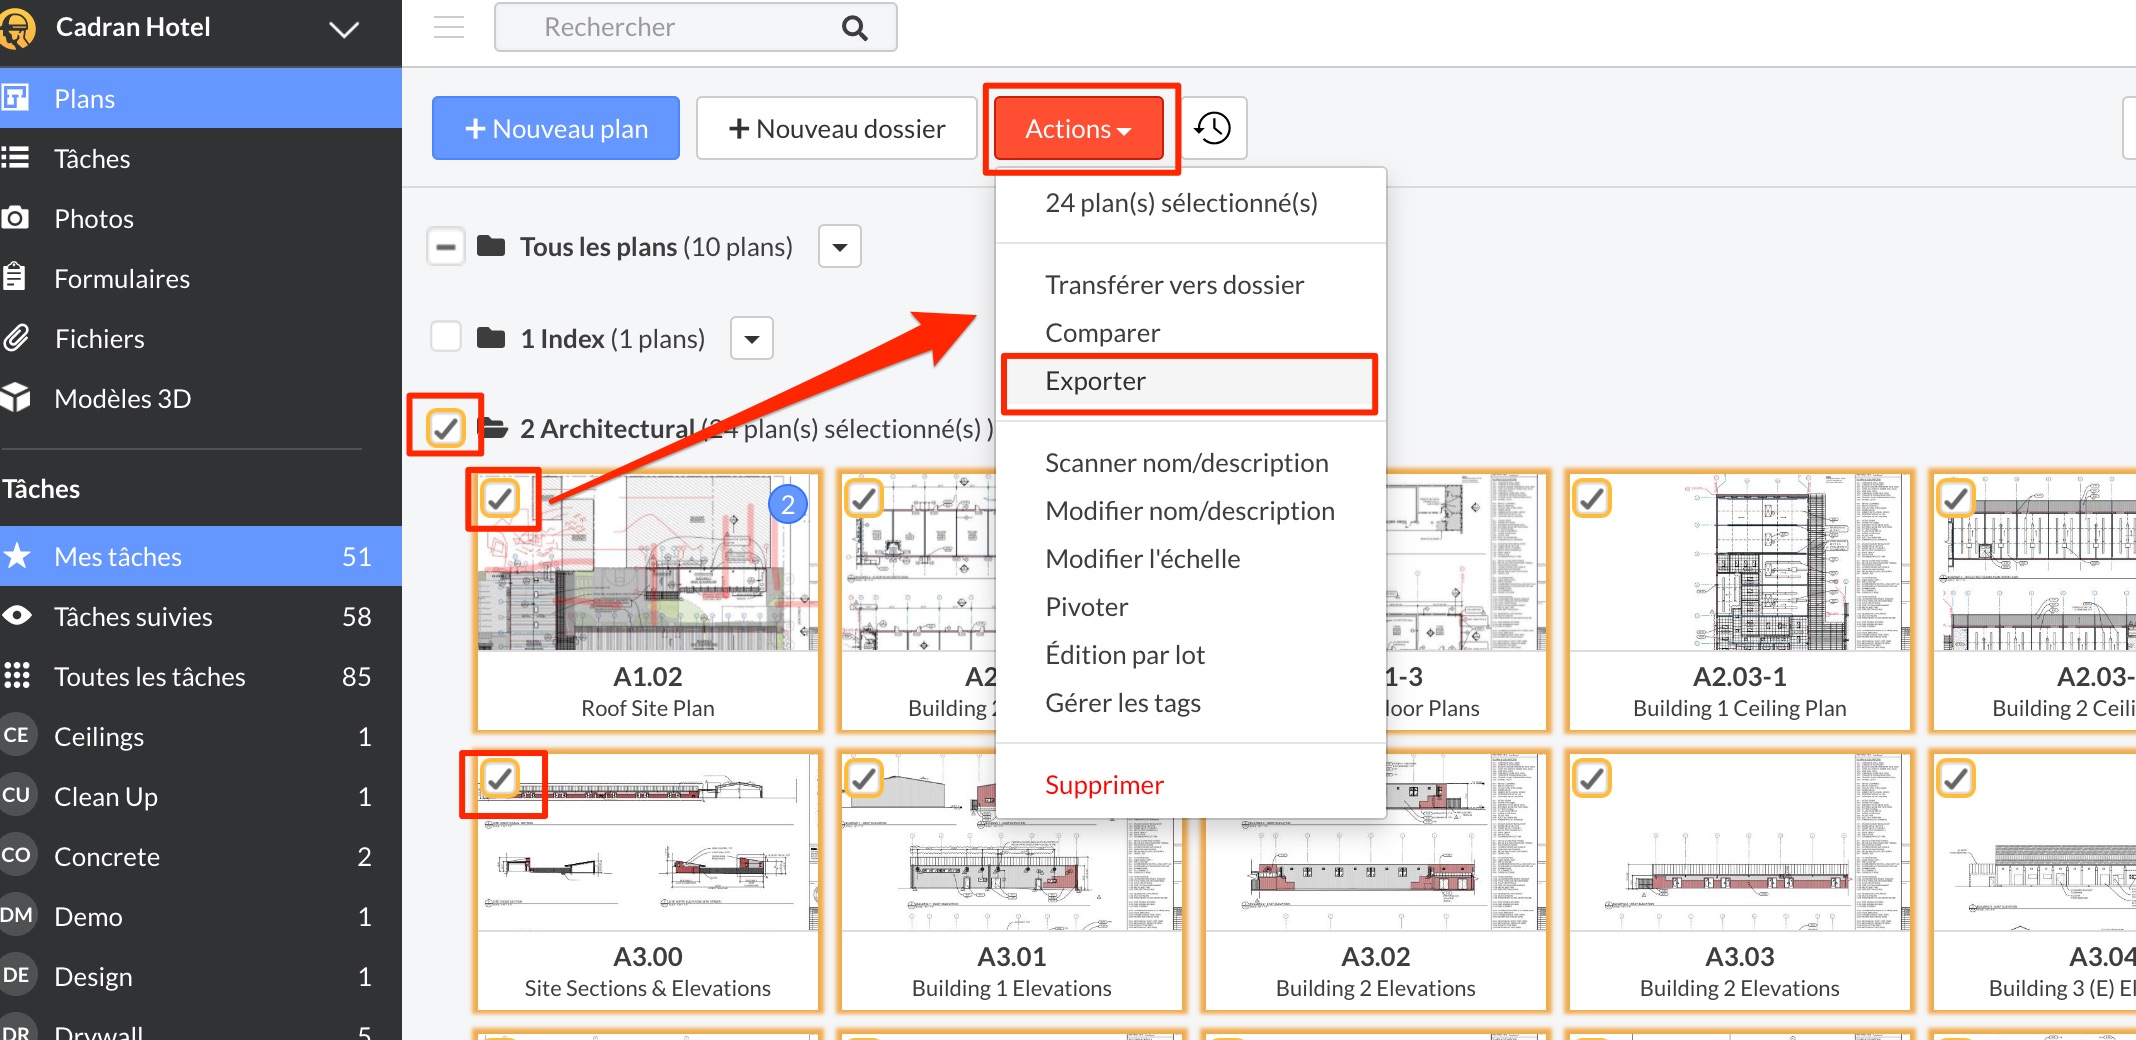Viewport: 2136px width, 1040px height.
Task: Open Formulaires clipboard icon
Action: (x=16, y=277)
